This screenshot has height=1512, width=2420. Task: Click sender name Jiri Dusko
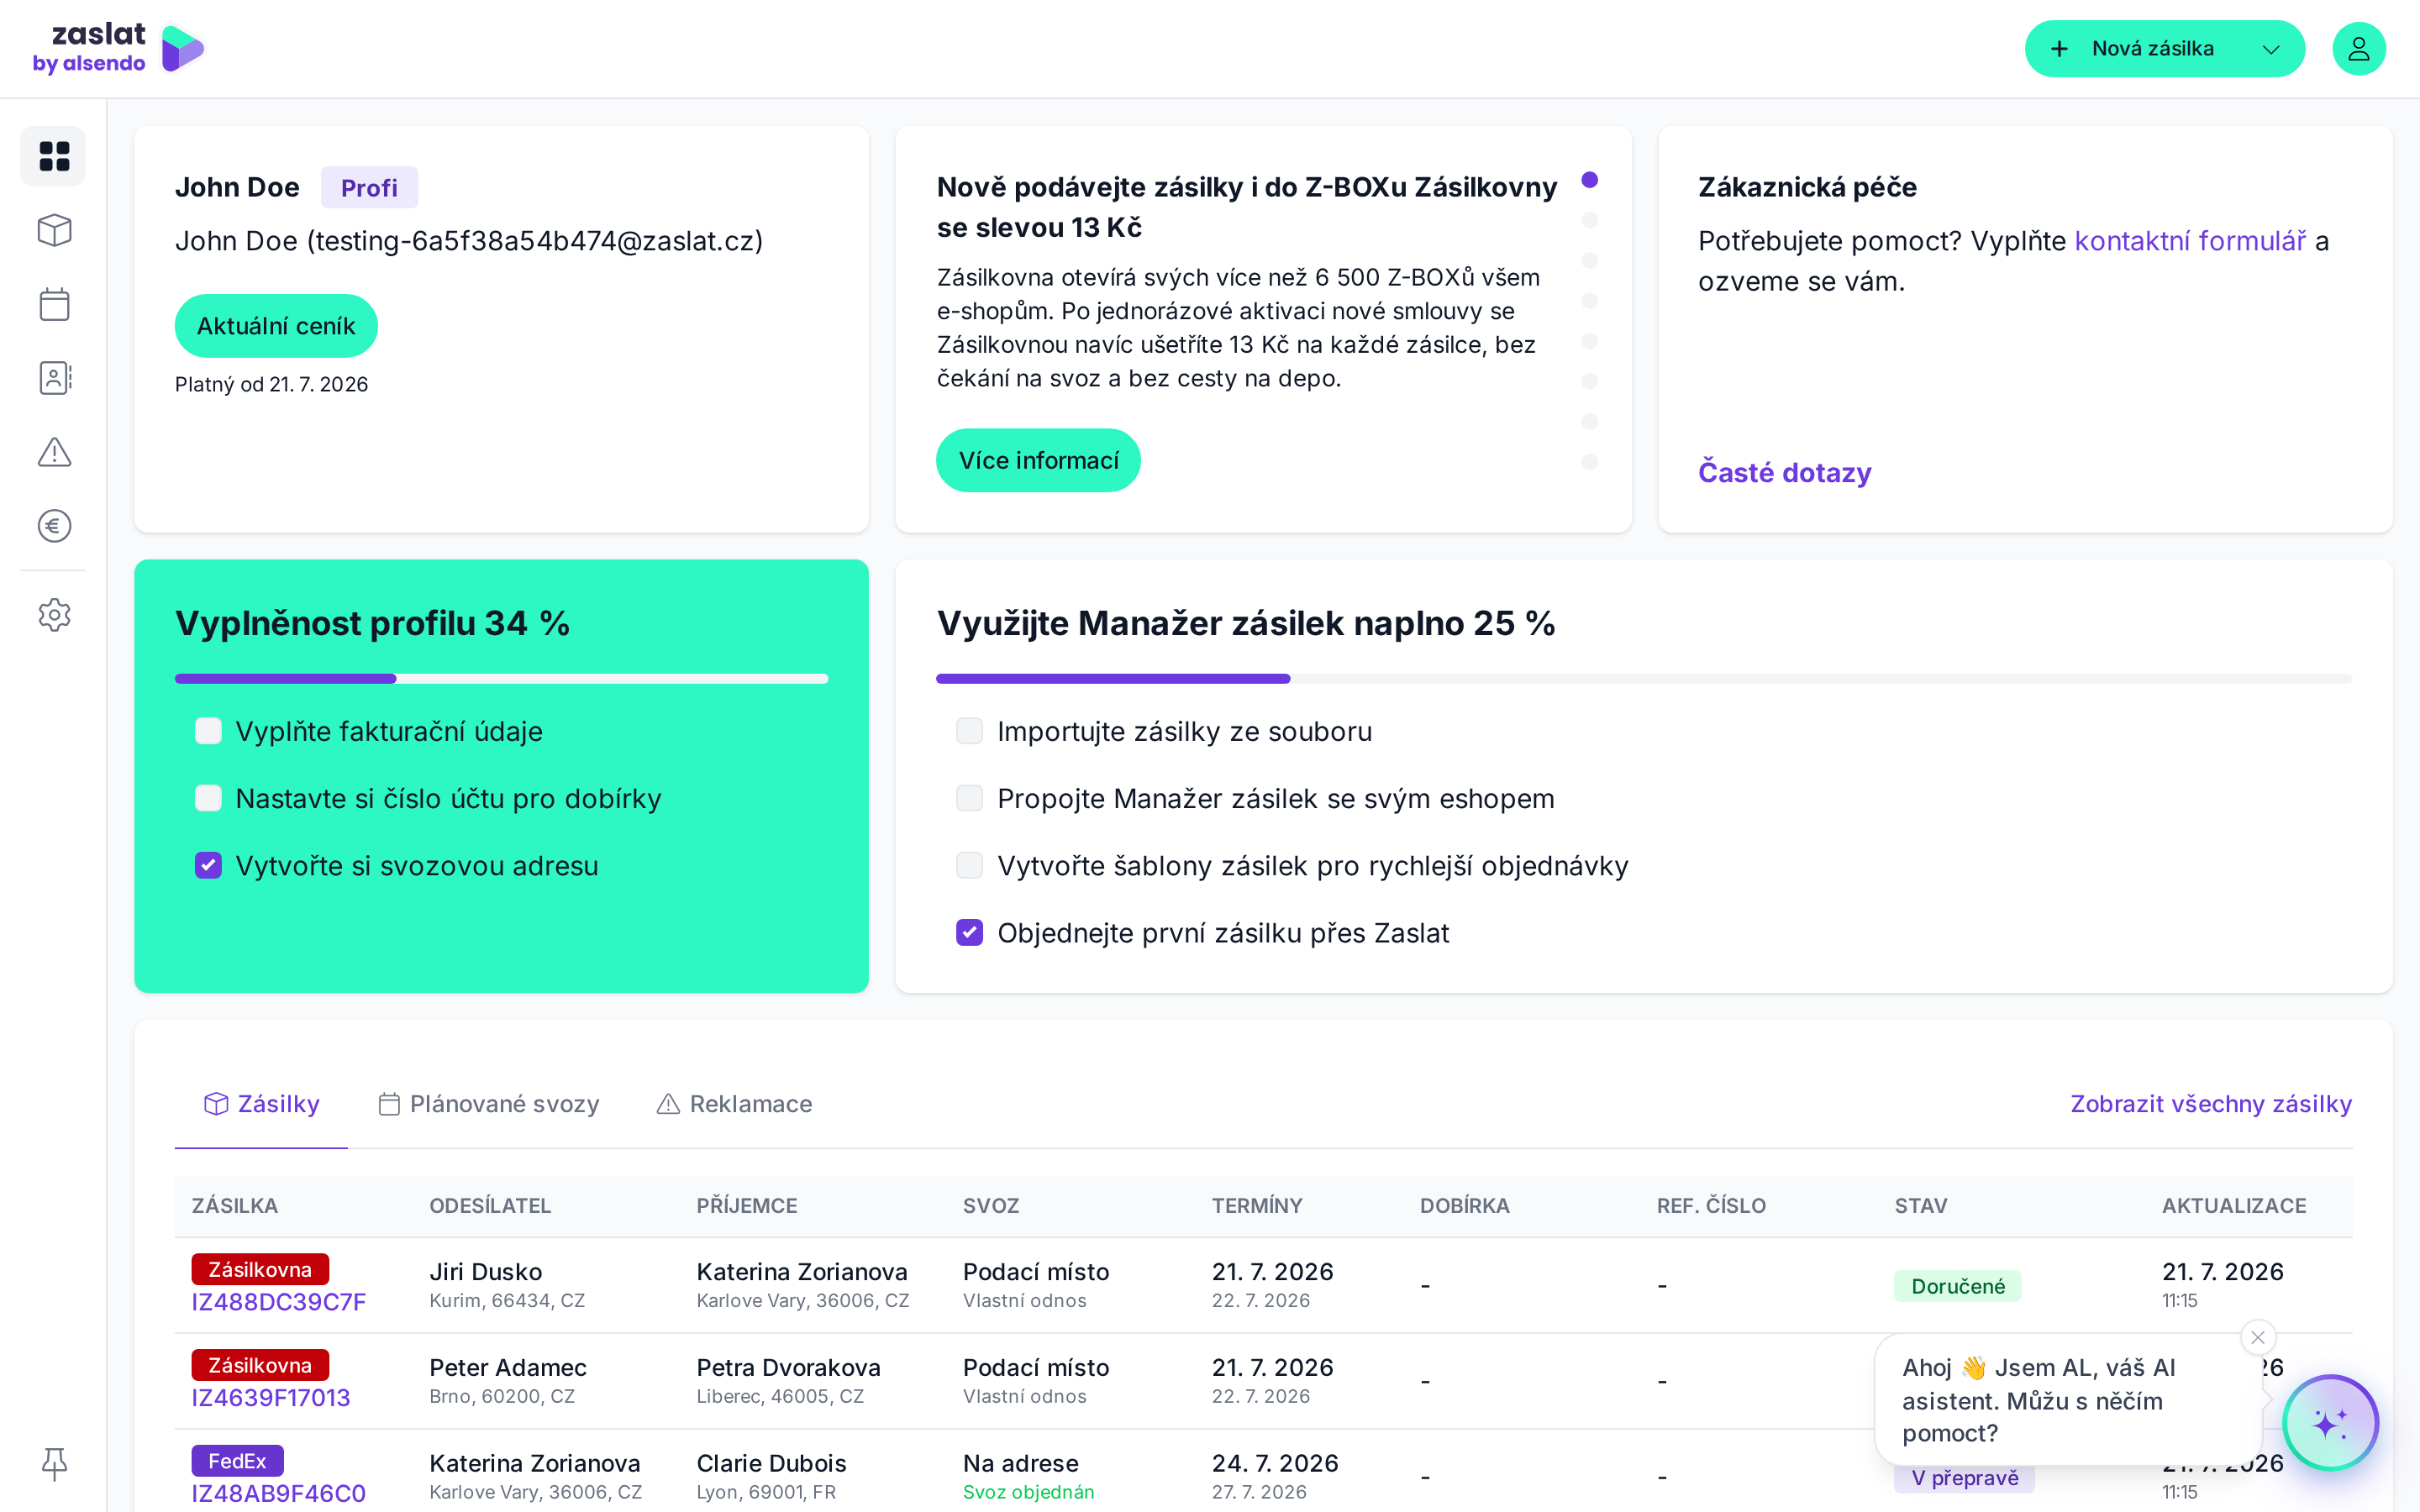486,1272
